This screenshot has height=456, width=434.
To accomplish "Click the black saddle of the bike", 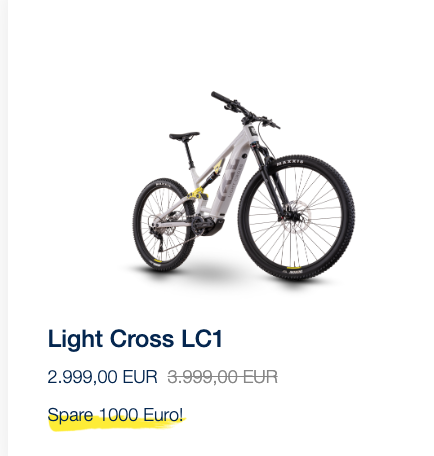I will pos(184,136).
